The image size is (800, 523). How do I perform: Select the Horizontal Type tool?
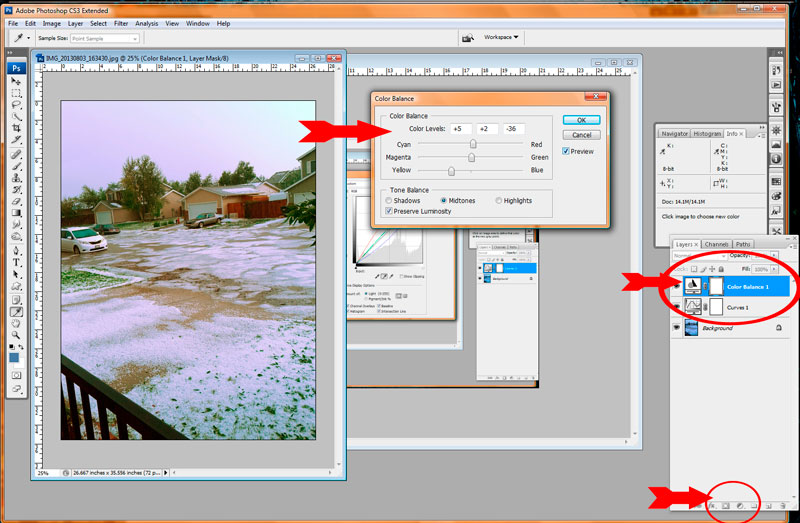[x=16, y=263]
